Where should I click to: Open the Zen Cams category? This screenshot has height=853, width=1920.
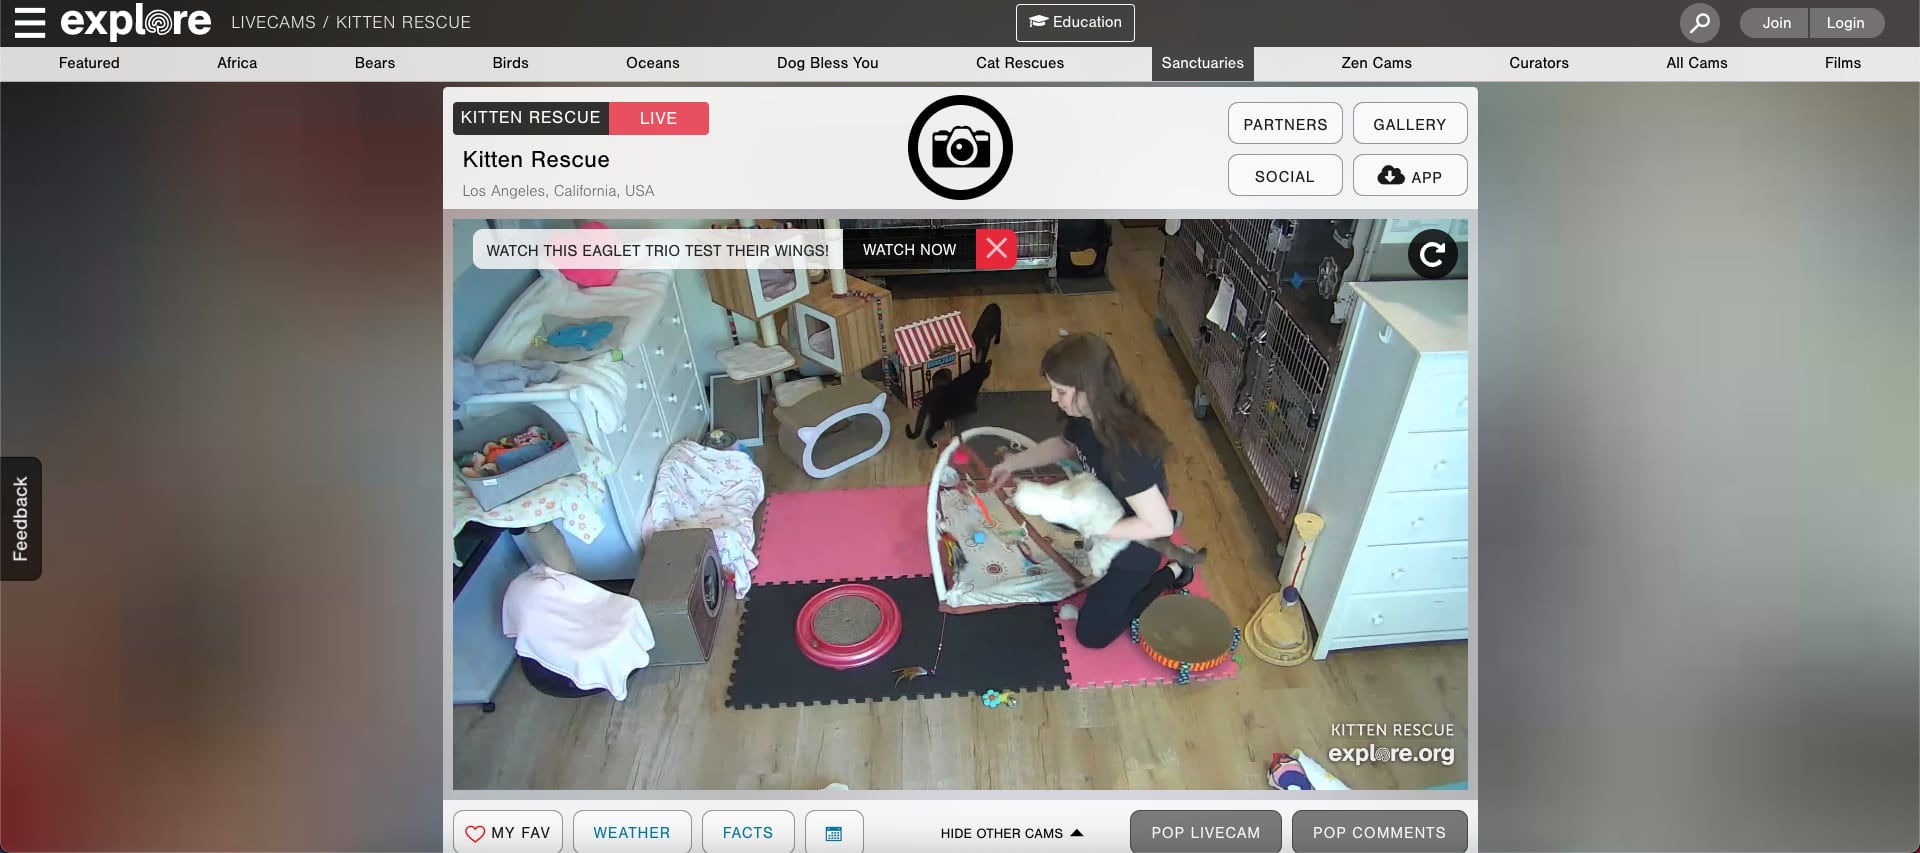click(x=1376, y=63)
